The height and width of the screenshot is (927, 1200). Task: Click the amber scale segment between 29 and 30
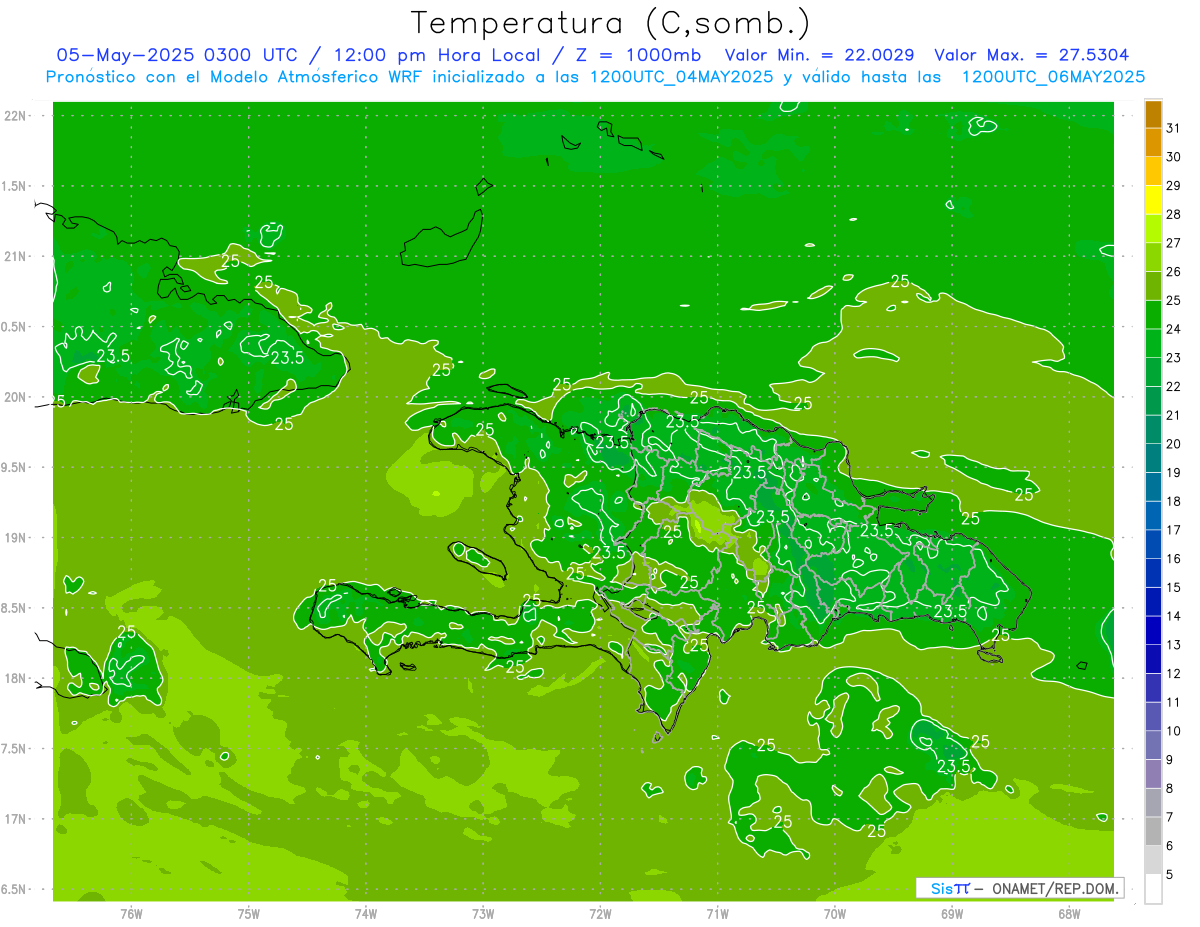[1153, 171]
